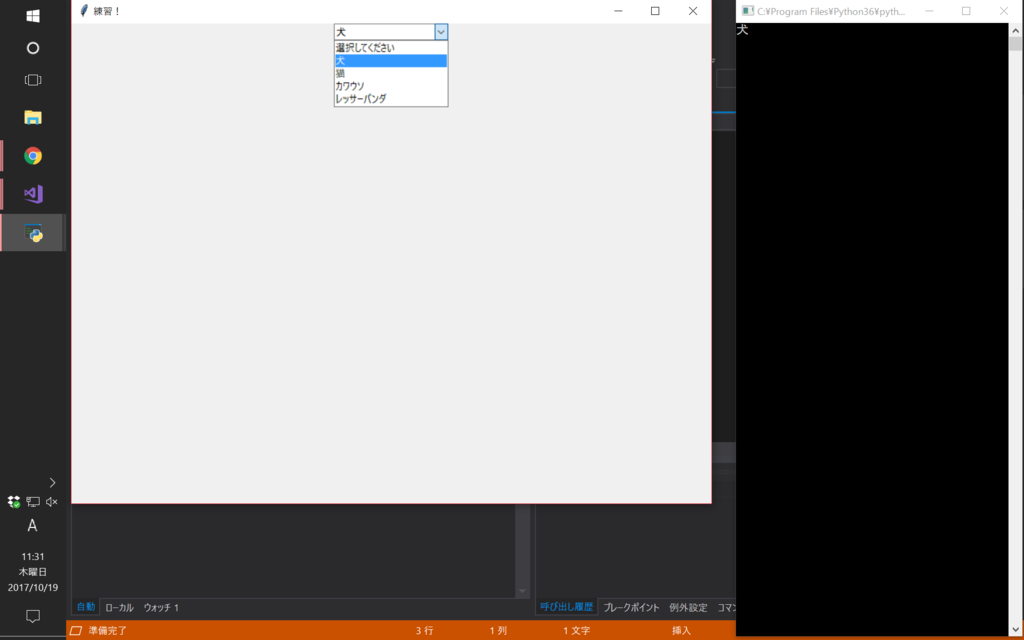Screen dimensions: 1024x640
Task: Choose レッサーパンダ from the dropdown list
Action: pos(391,99)
